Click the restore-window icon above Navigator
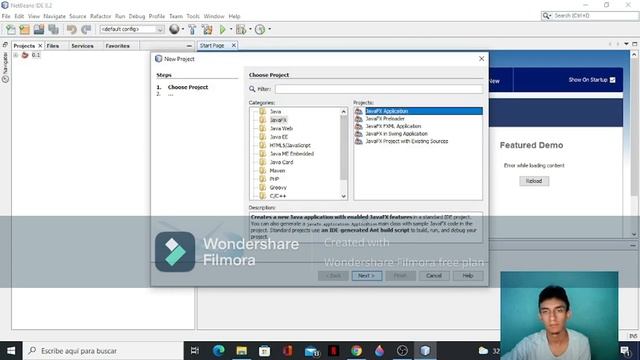Viewport: 640px width, 360px height. 5,45
